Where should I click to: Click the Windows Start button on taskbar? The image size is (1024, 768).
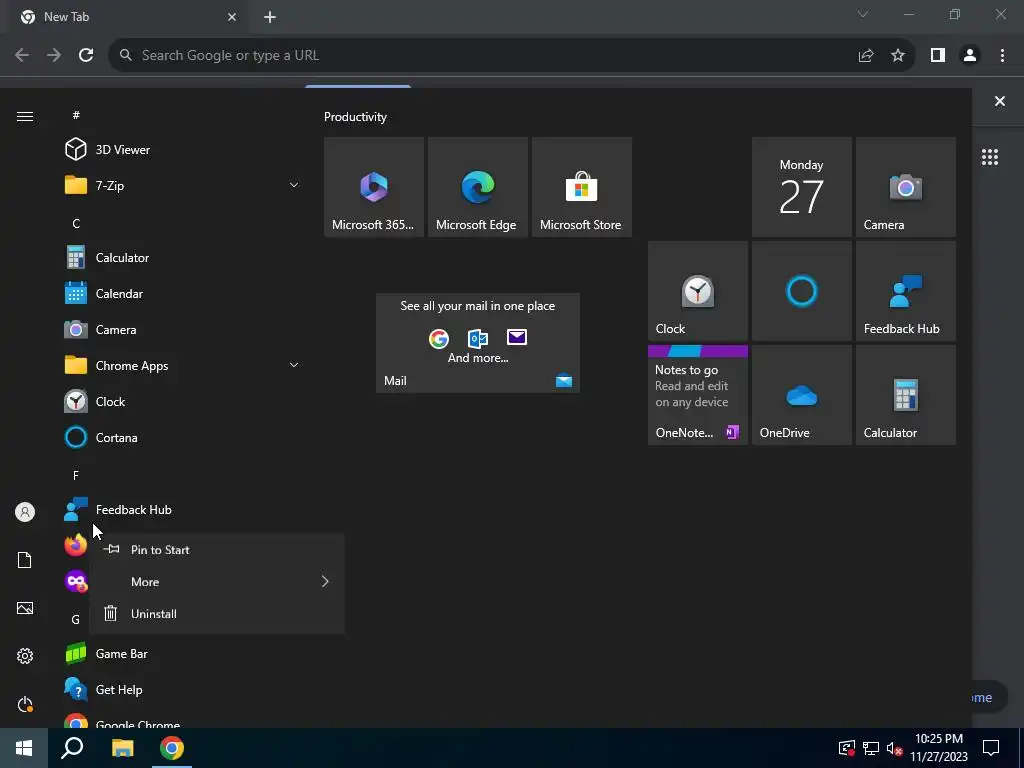pyautogui.click(x=24, y=748)
